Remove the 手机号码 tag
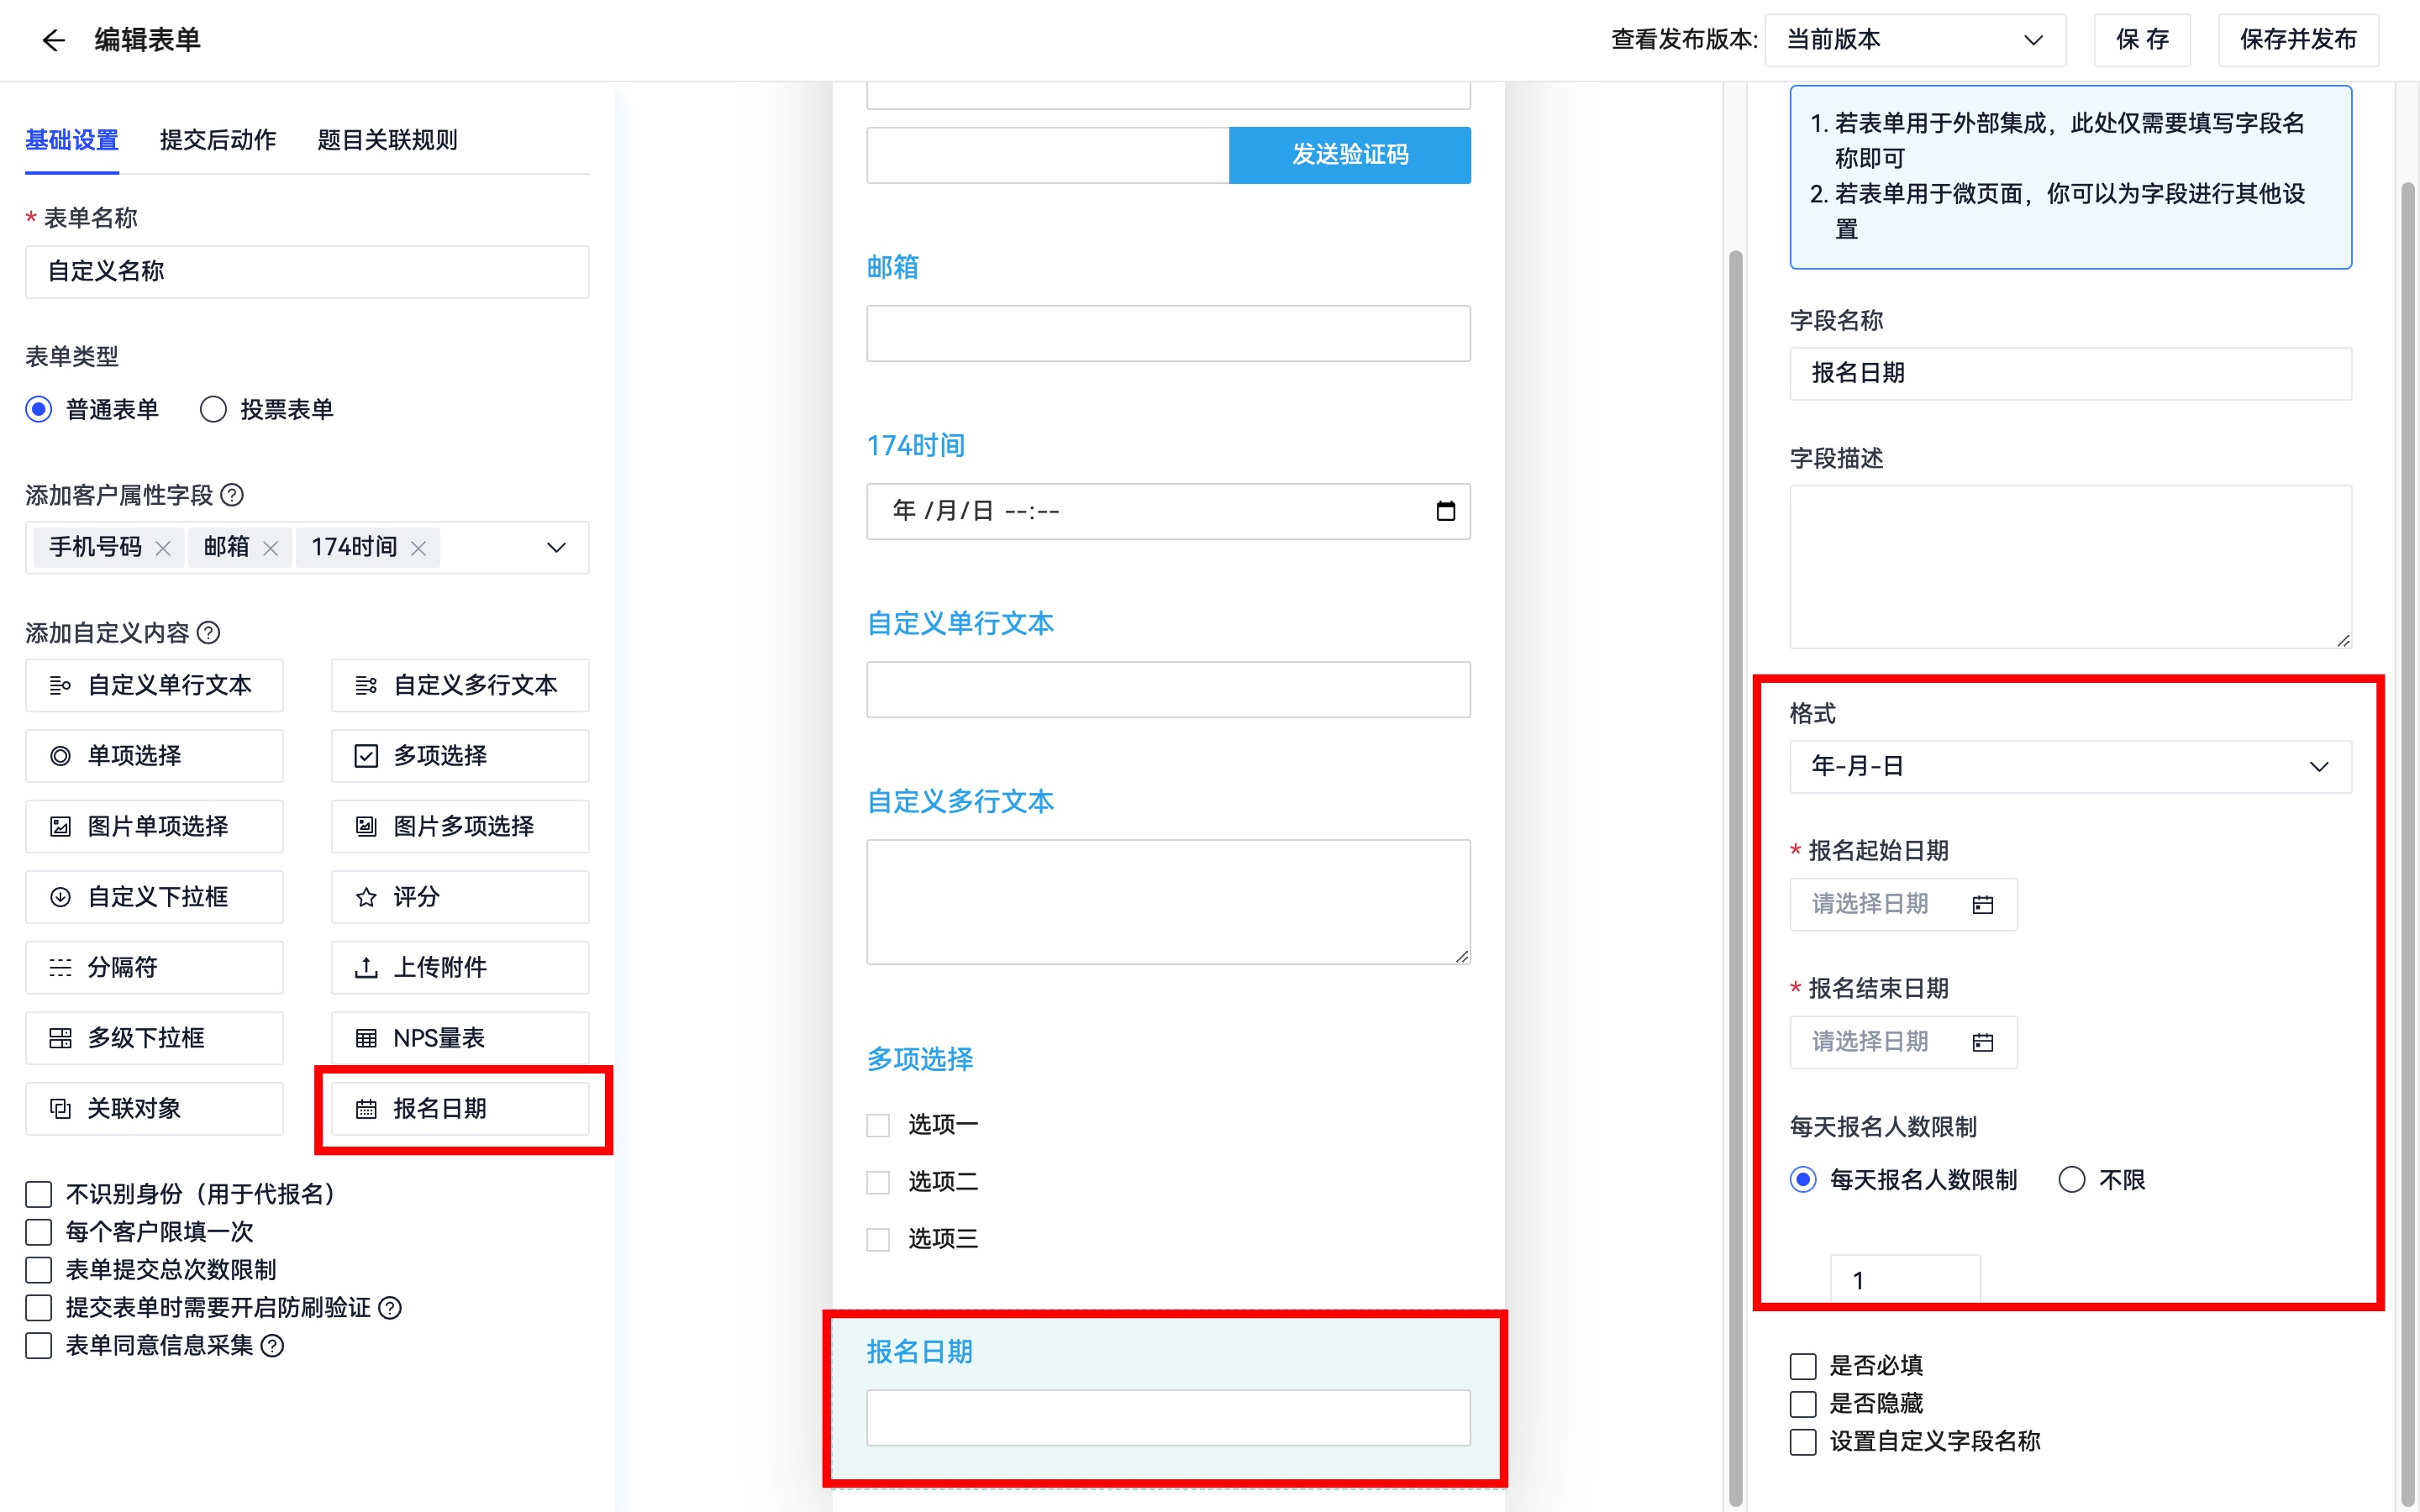2420x1512 pixels. (163, 548)
